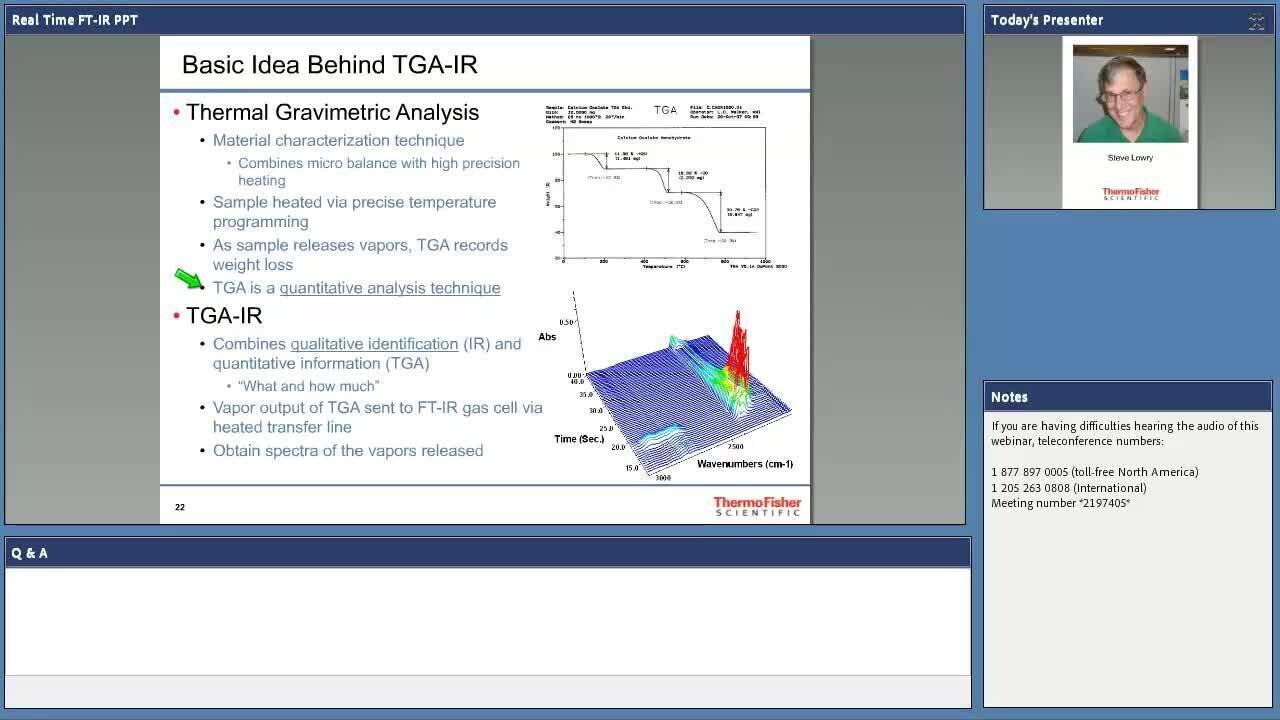The height and width of the screenshot is (720, 1280).
Task: Click the underlined 'quantitative analysis technique' text
Action: (389, 288)
